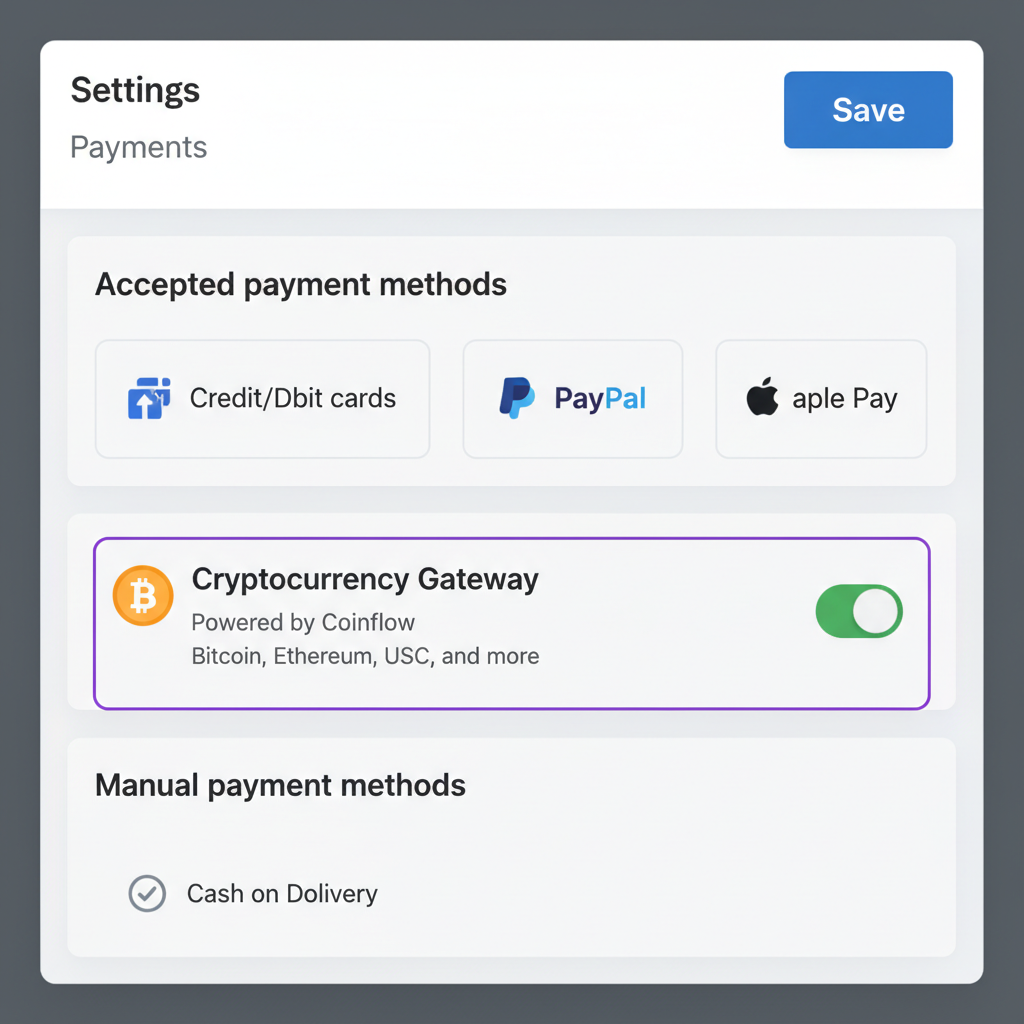Click the green toggle knob
The height and width of the screenshot is (1024, 1024).
(x=875, y=611)
